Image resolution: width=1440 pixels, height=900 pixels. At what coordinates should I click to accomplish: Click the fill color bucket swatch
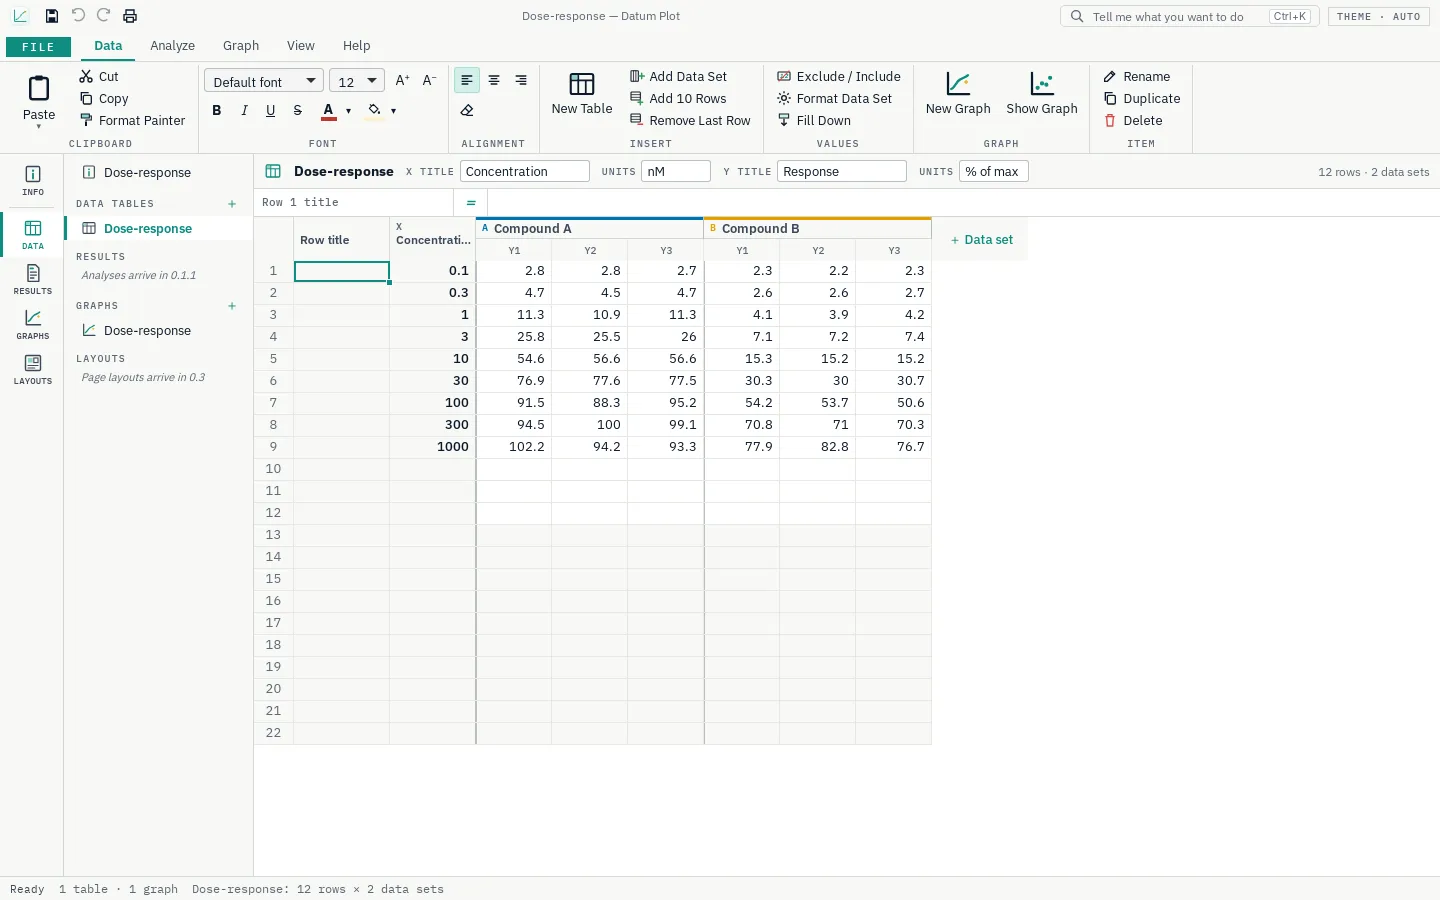[374, 111]
